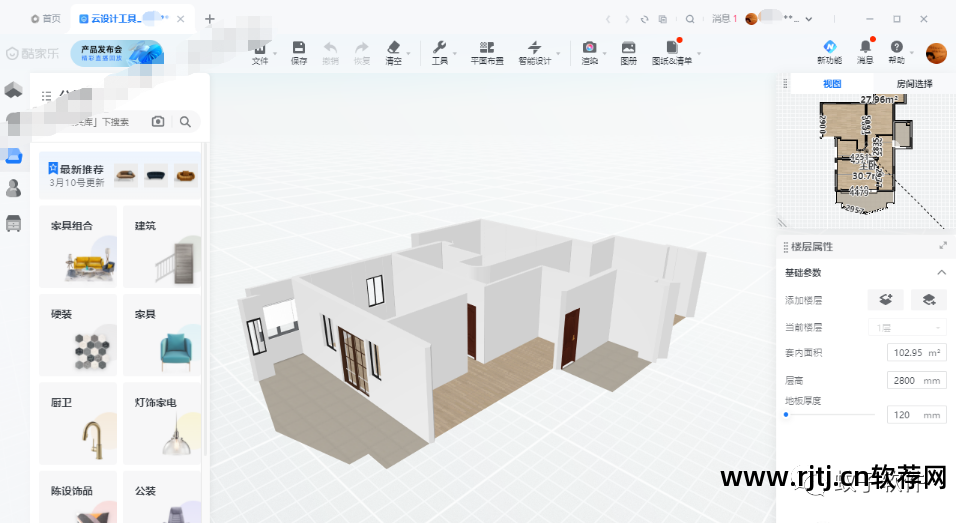This screenshot has height=523, width=956.
Task: Click the library search box text
Action: (x=99, y=122)
